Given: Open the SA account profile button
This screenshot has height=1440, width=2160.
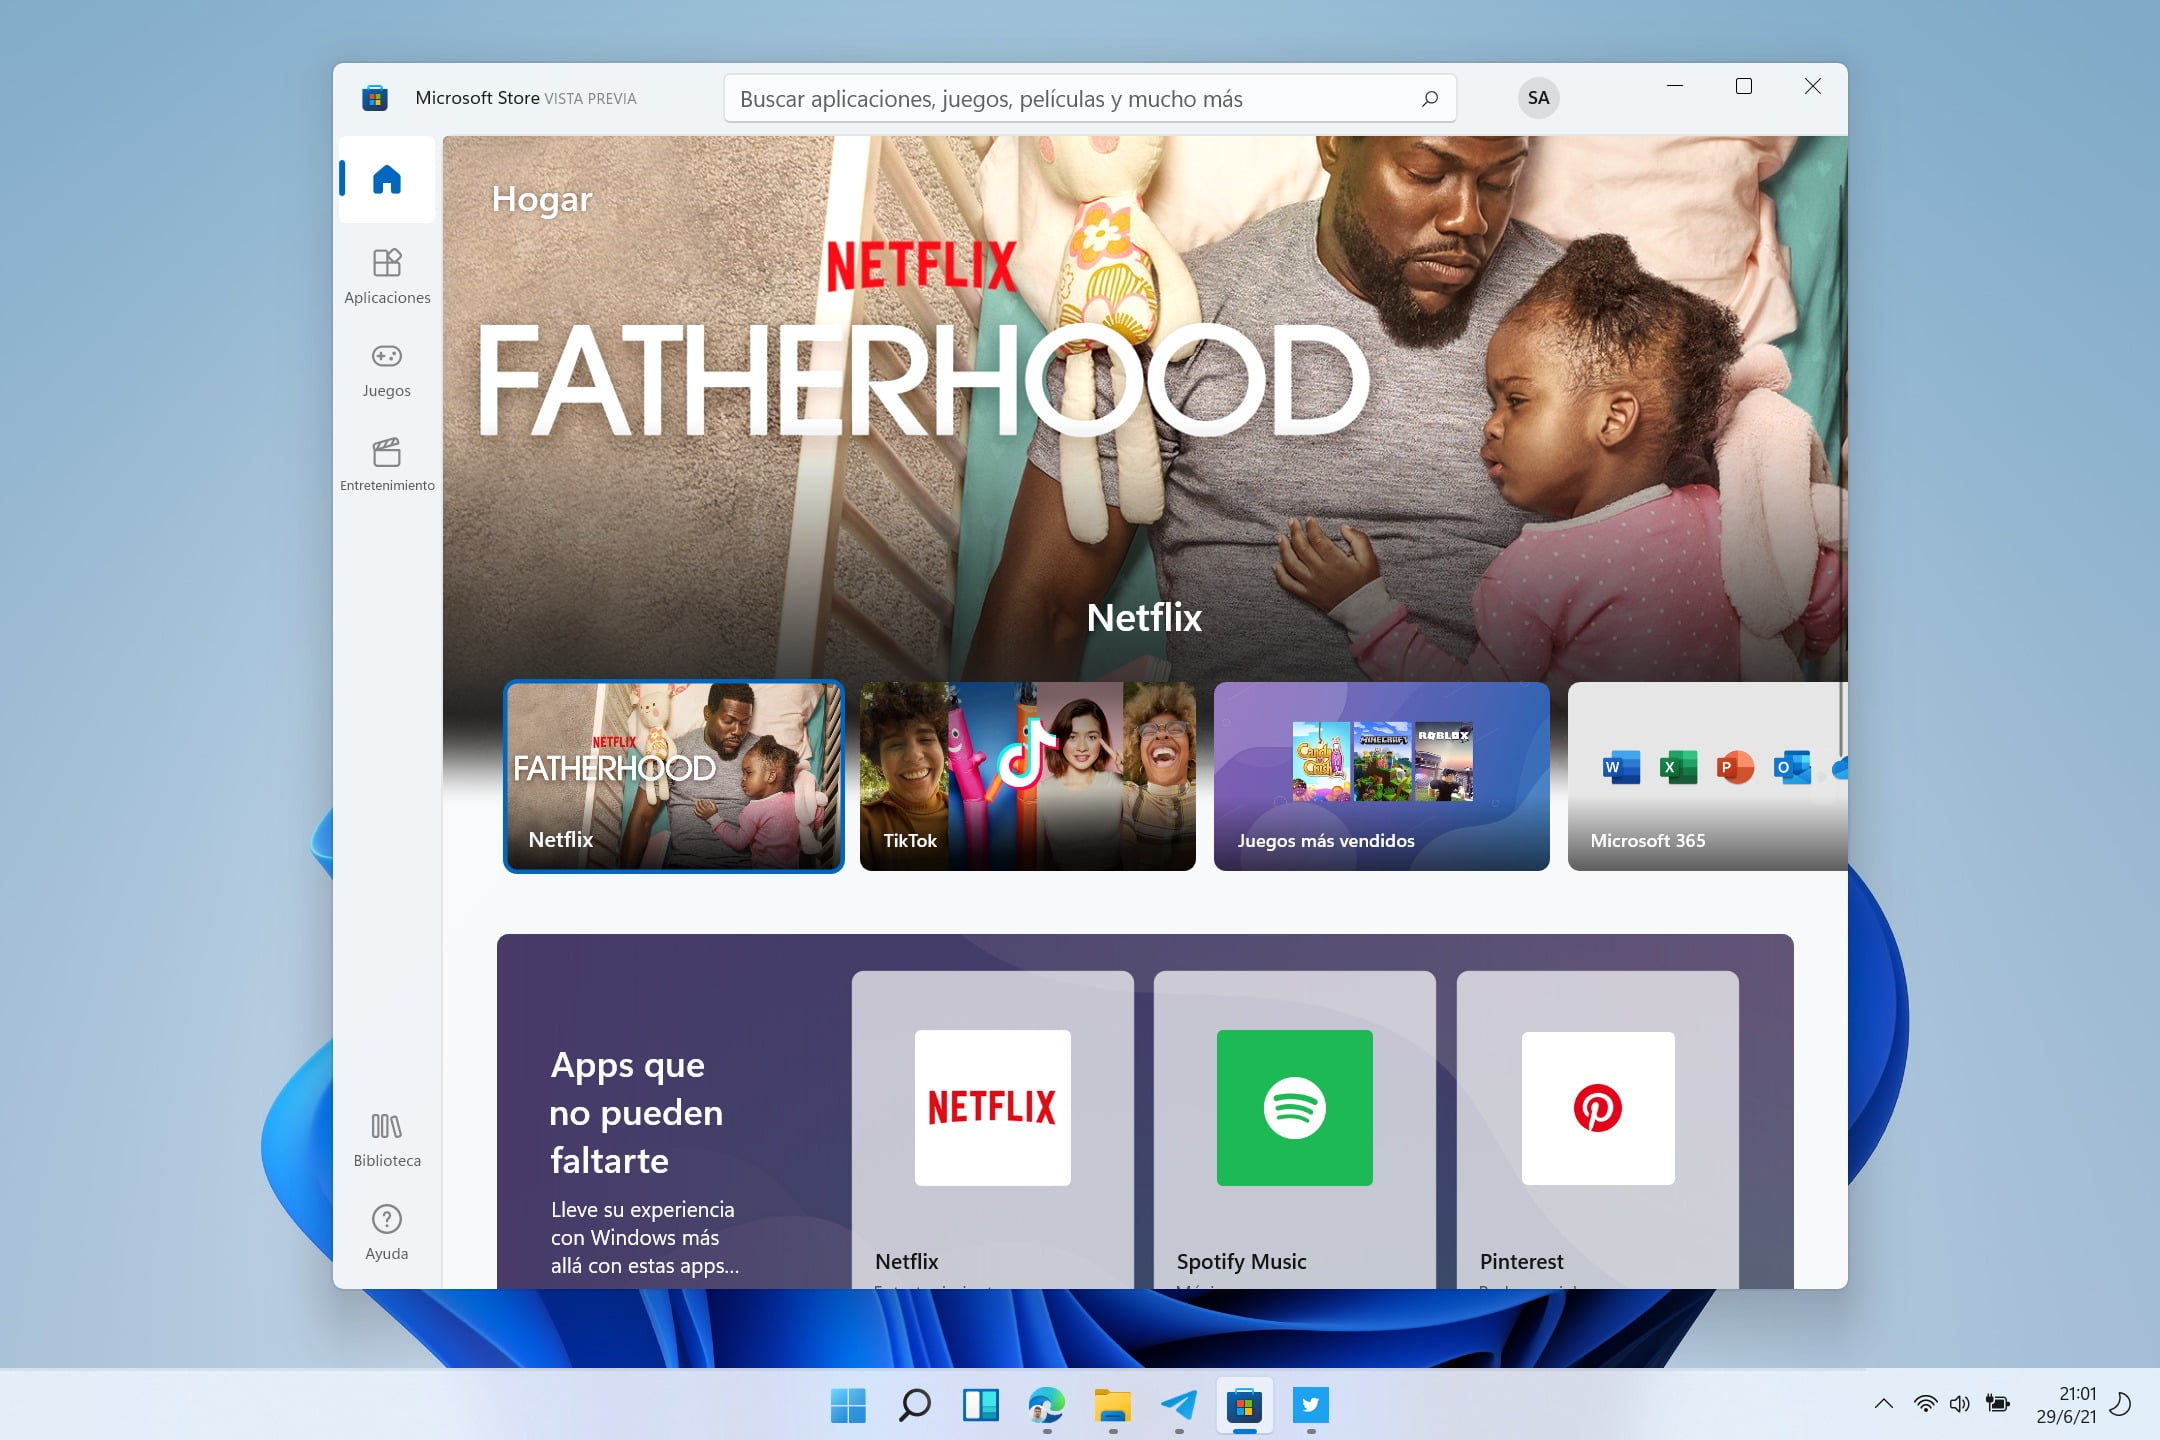Looking at the screenshot, I should click(1538, 98).
